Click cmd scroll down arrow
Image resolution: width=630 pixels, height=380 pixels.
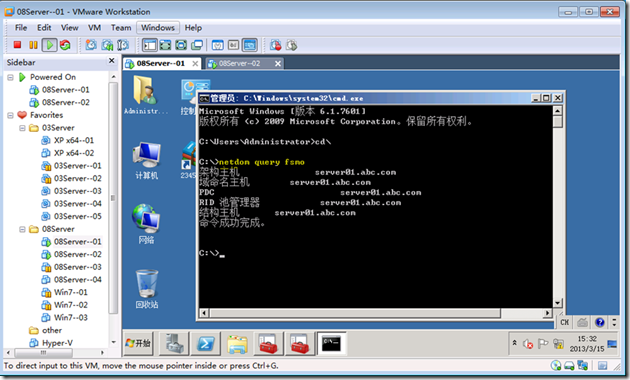tap(558, 303)
